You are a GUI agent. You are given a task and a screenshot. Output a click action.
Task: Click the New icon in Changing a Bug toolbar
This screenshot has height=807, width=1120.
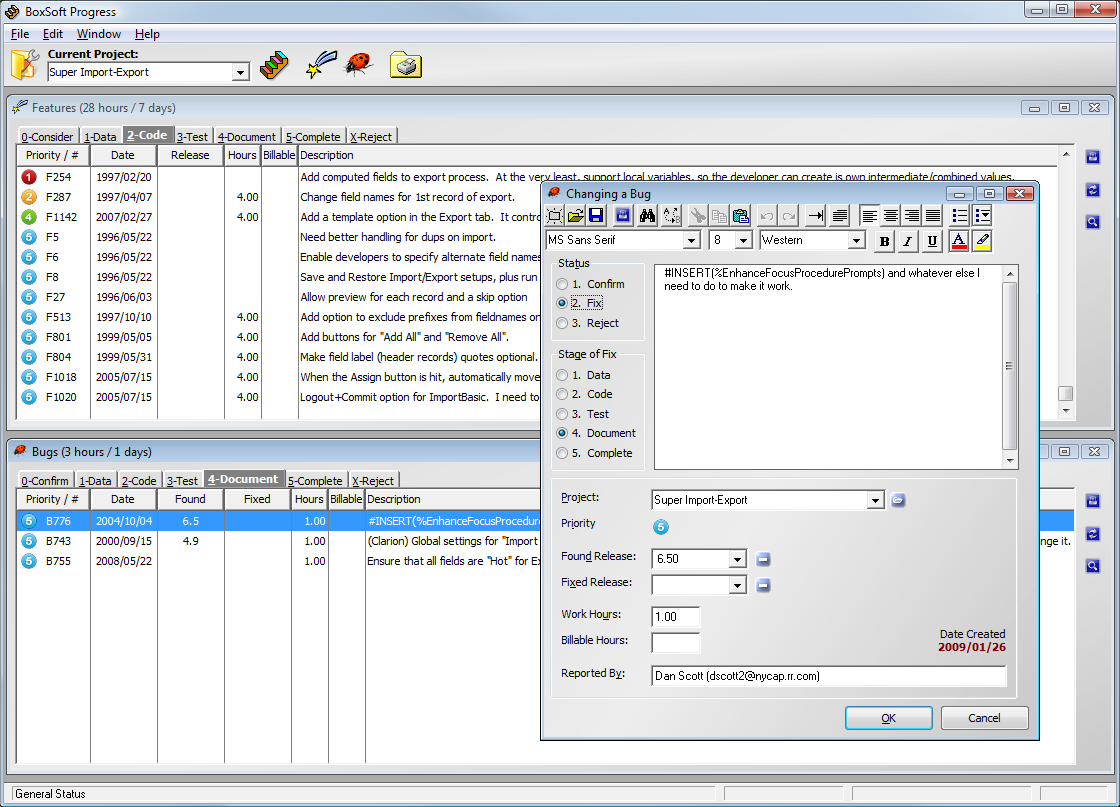[x=554, y=216]
